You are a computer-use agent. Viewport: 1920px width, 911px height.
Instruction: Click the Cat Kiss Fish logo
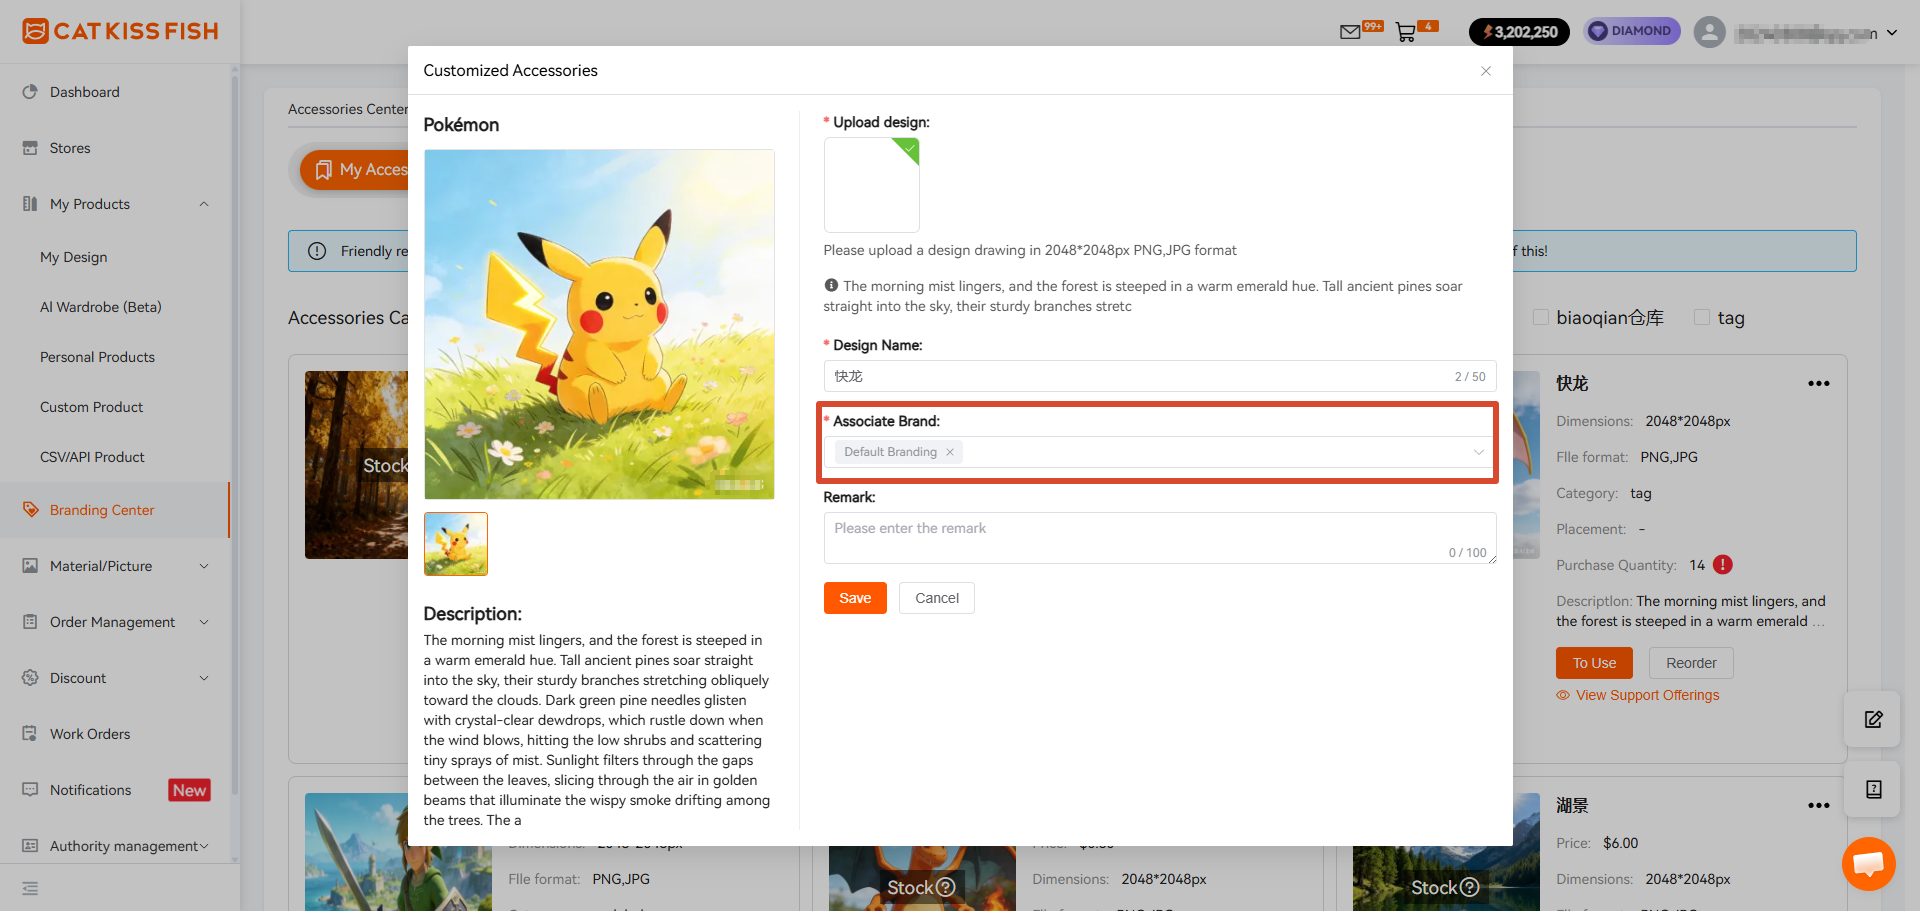click(x=120, y=31)
